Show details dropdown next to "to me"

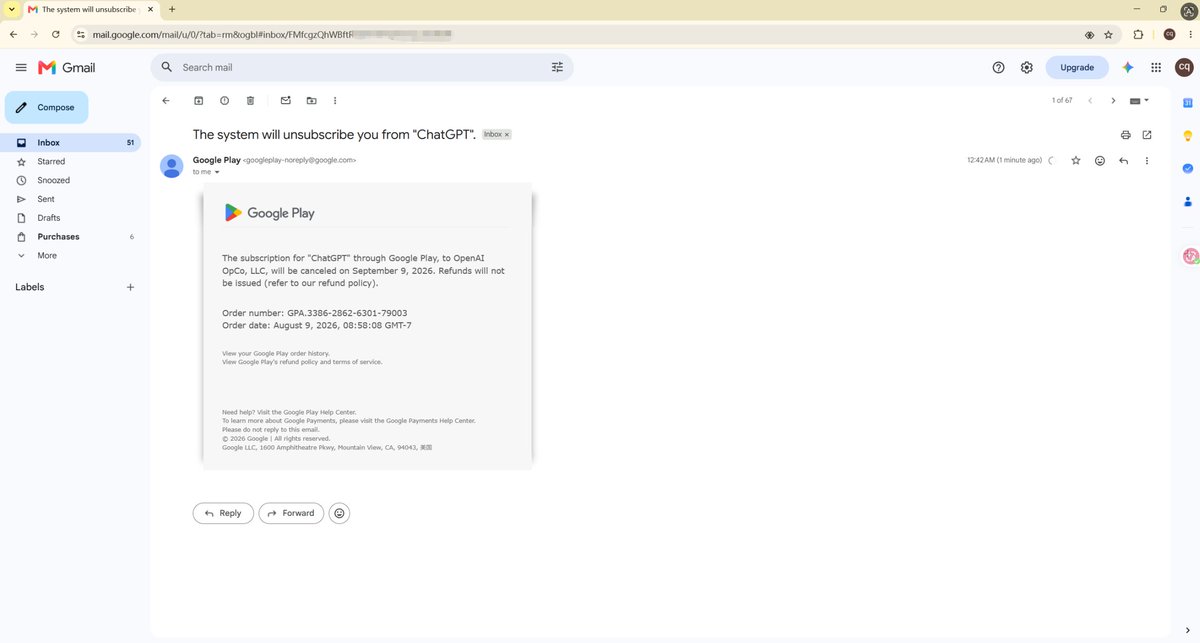click(217, 172)
